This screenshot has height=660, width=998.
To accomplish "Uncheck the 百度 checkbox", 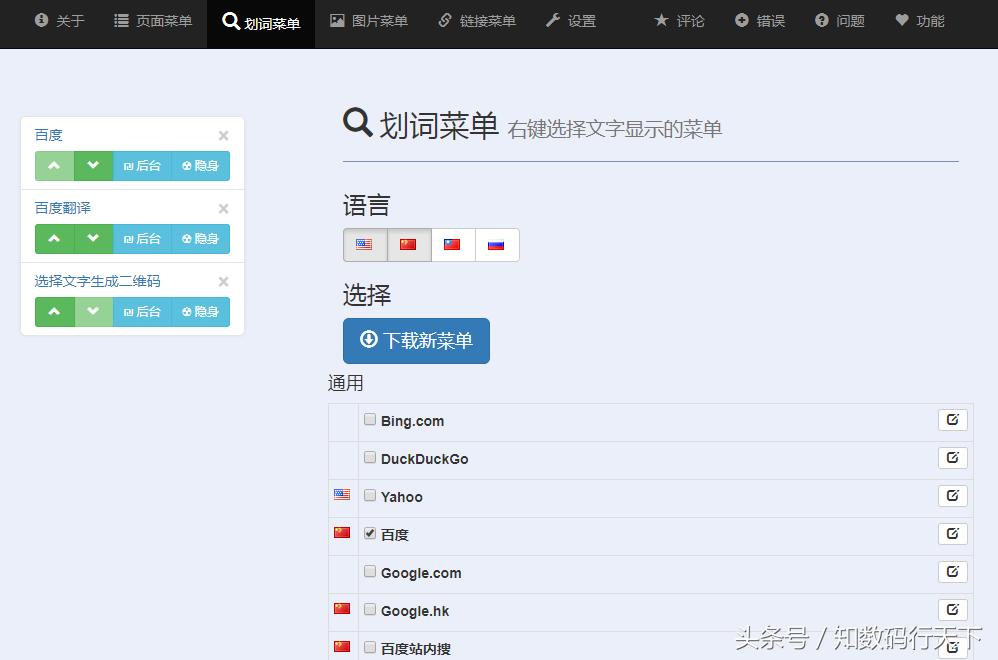I will click(369, 533).
